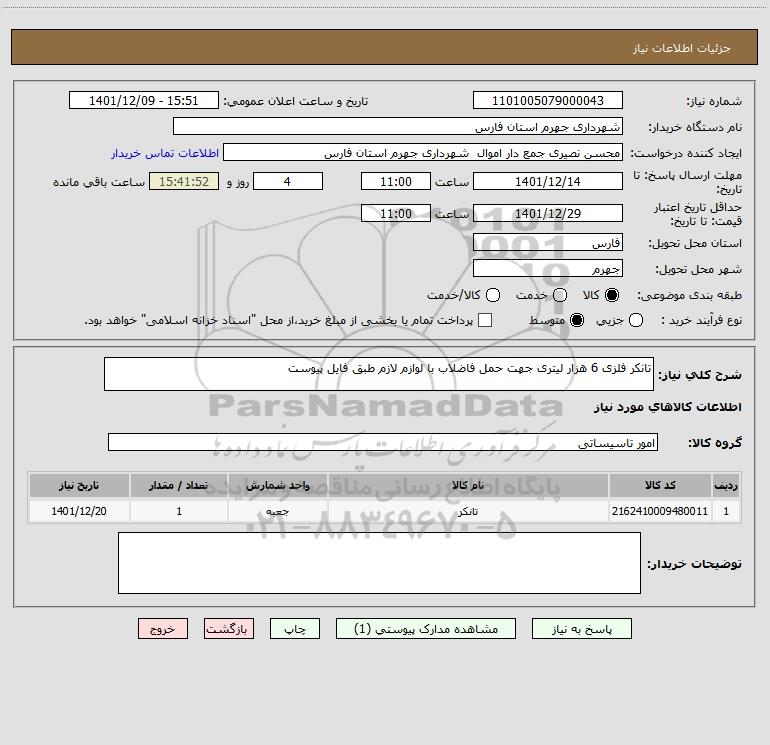The image size is (770, 745).
Task: Click the بازگشت back button
Action: [229, 629]
